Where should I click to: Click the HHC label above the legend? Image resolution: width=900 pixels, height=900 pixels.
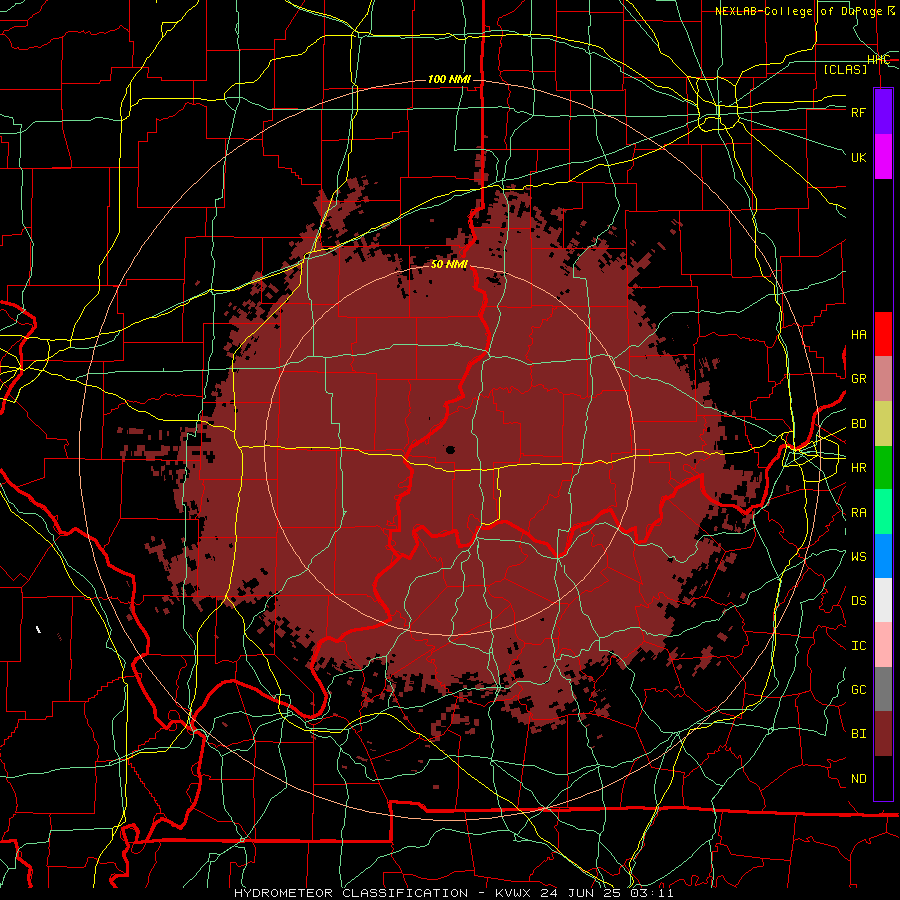(x=878, y=60)
